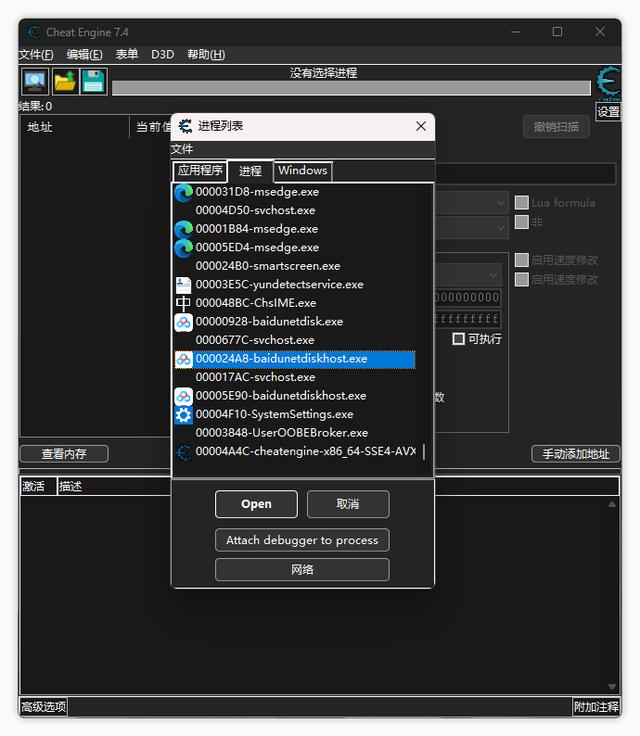The height and width of the screenshot is (736, 640).
Task: Switch to the 应用程序 tab
Action: click(x=200, y=171)
